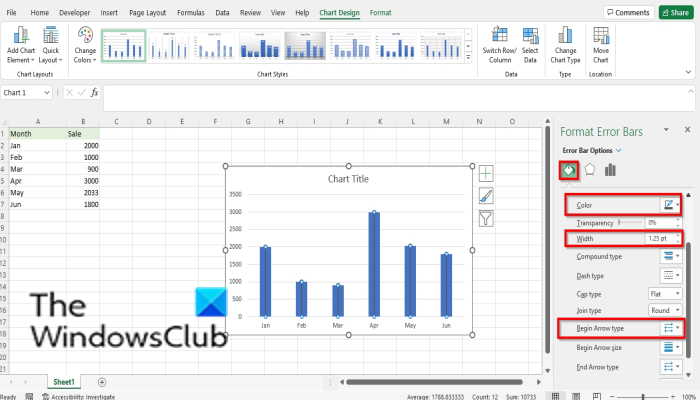Open the Format tab
Viewport: 700px width, 400px height.
click(x=380, y=12)
